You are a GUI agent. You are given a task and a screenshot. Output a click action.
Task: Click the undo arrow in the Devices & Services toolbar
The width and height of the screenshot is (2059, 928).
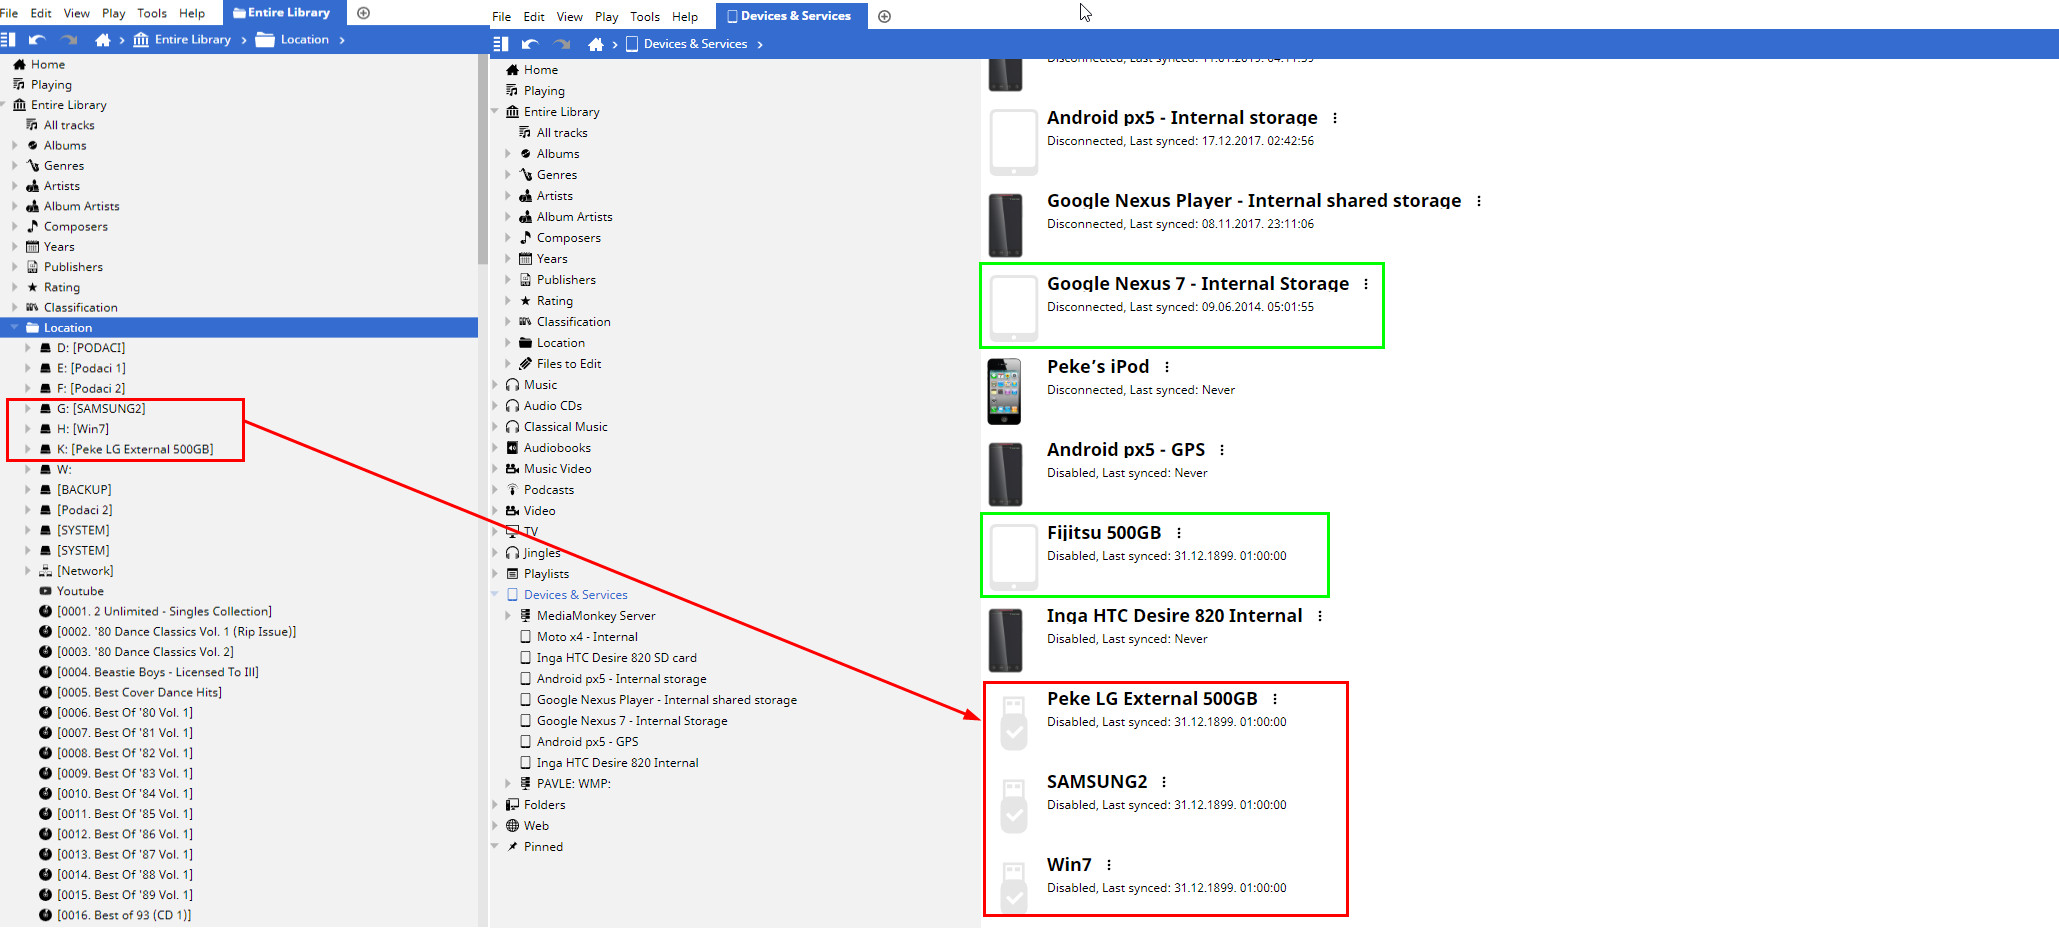(x=530, y=44)
